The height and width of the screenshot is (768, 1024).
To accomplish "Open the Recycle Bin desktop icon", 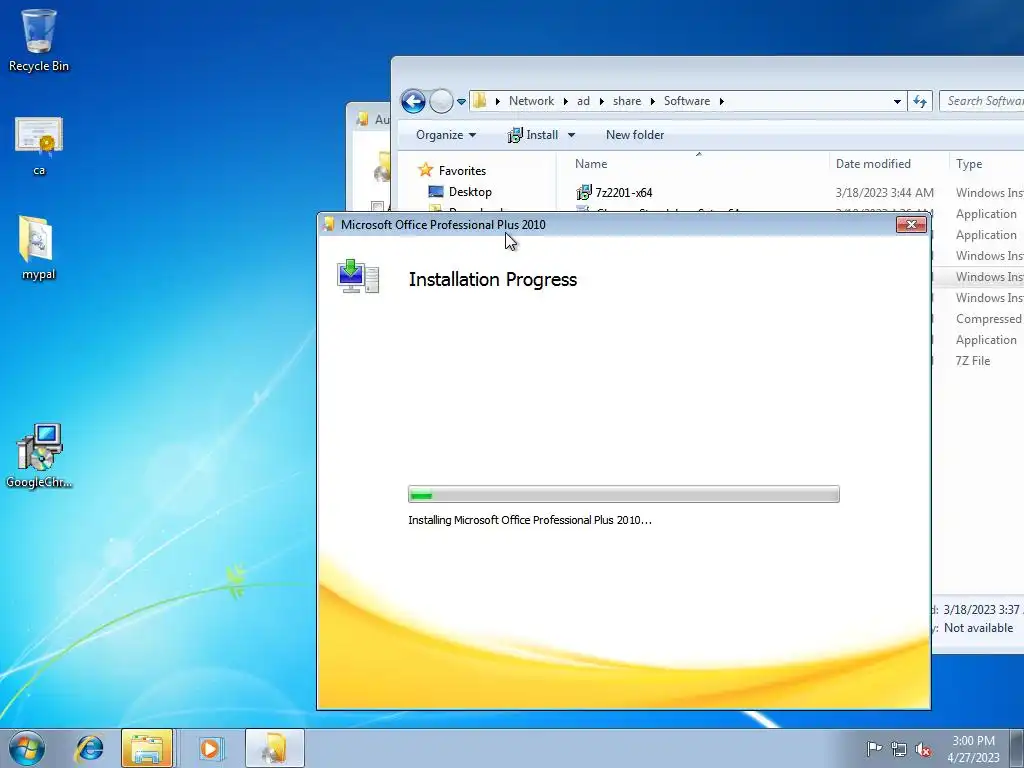I will click(39, 39).
